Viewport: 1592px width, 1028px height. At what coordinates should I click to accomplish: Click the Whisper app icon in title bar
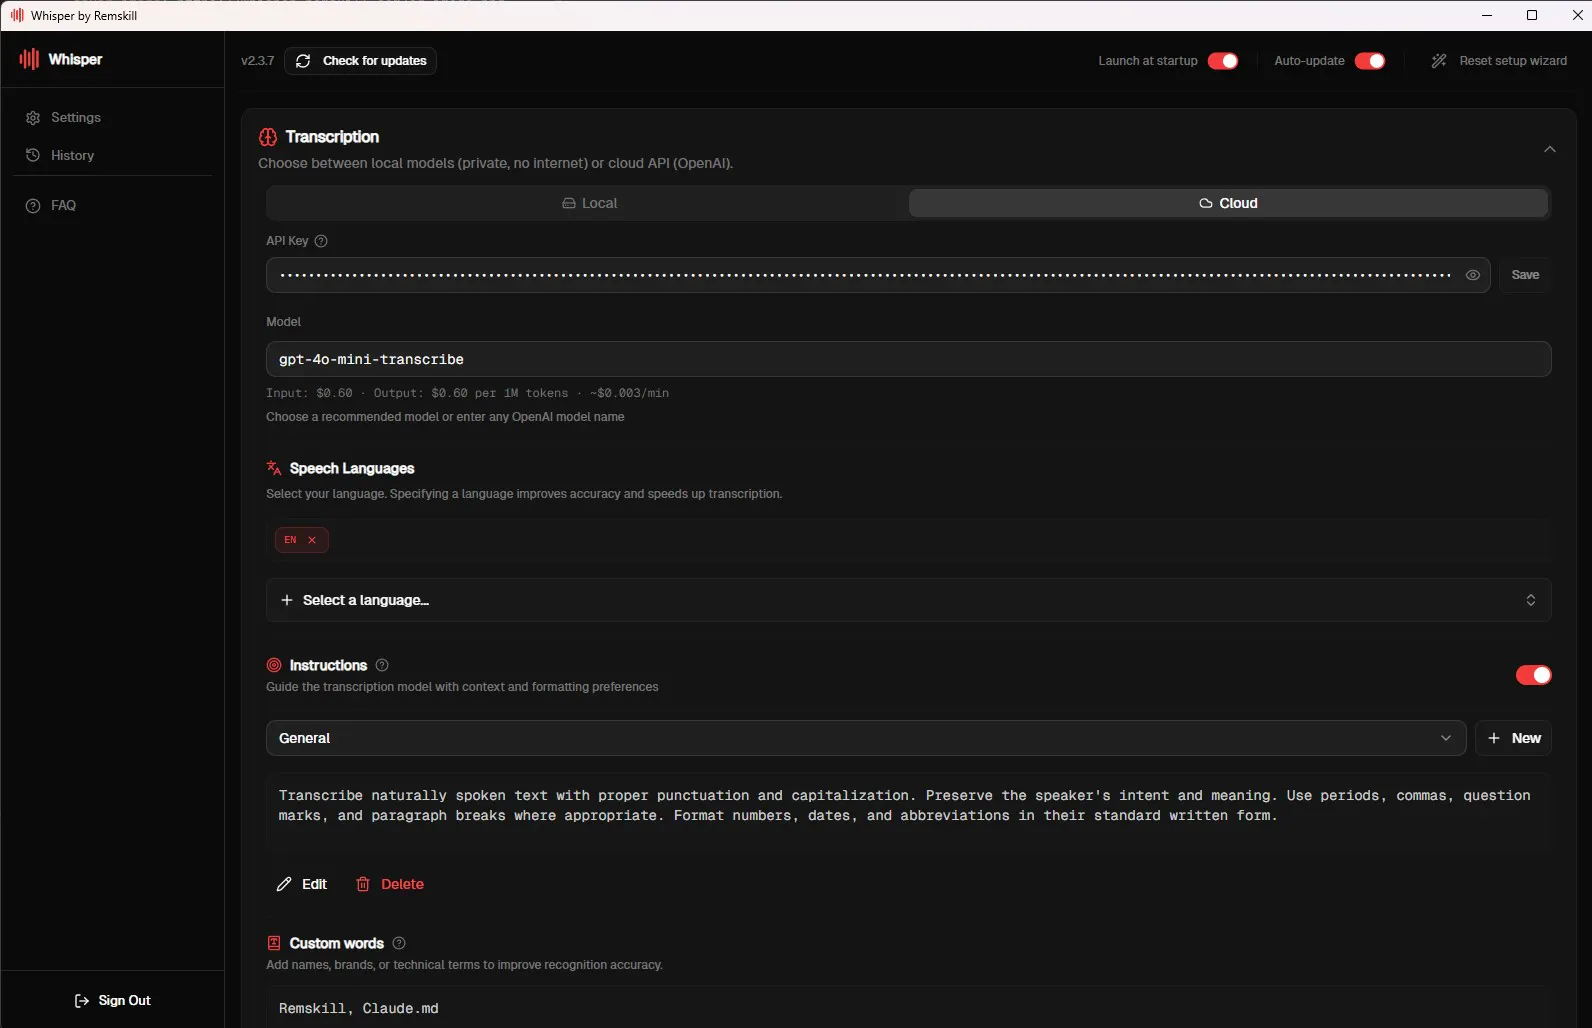[17, 15]
